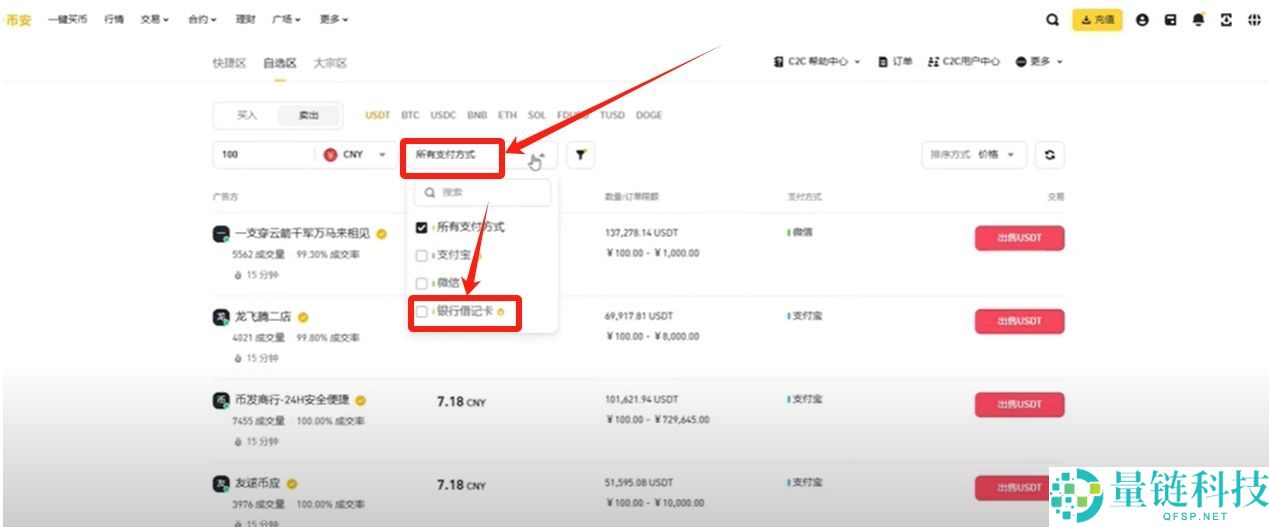Expand the top bar 更多 menu beside 广场
The width and height of the screenshot is (1269, 527).
(335, 19)
